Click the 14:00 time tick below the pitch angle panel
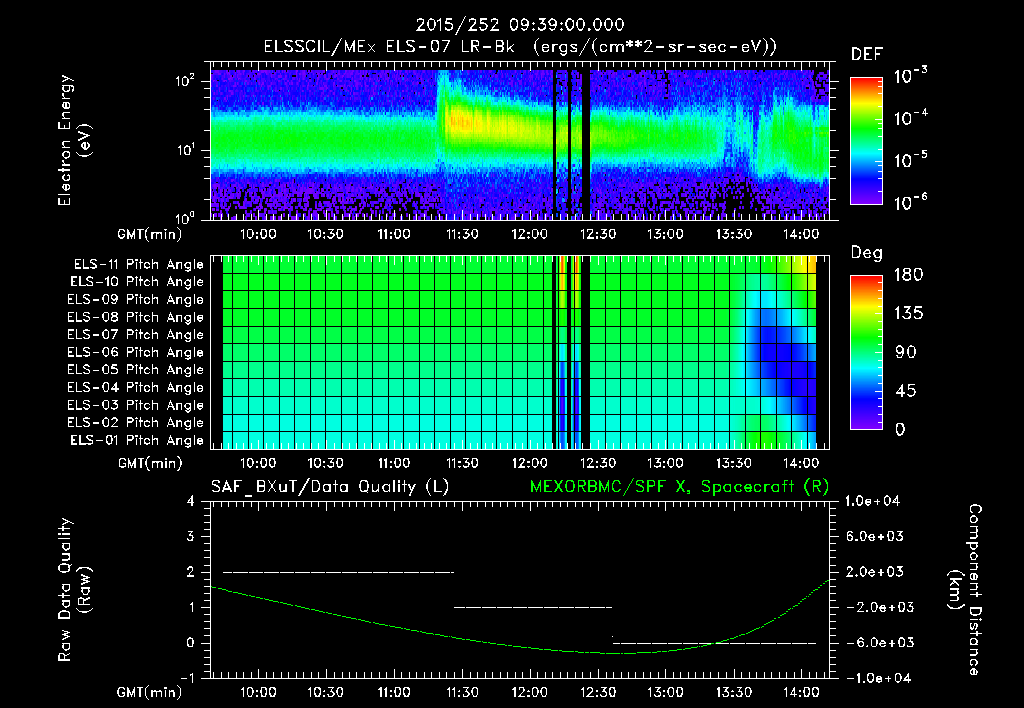Viewport: 1024px width, 708px height. 801,463
